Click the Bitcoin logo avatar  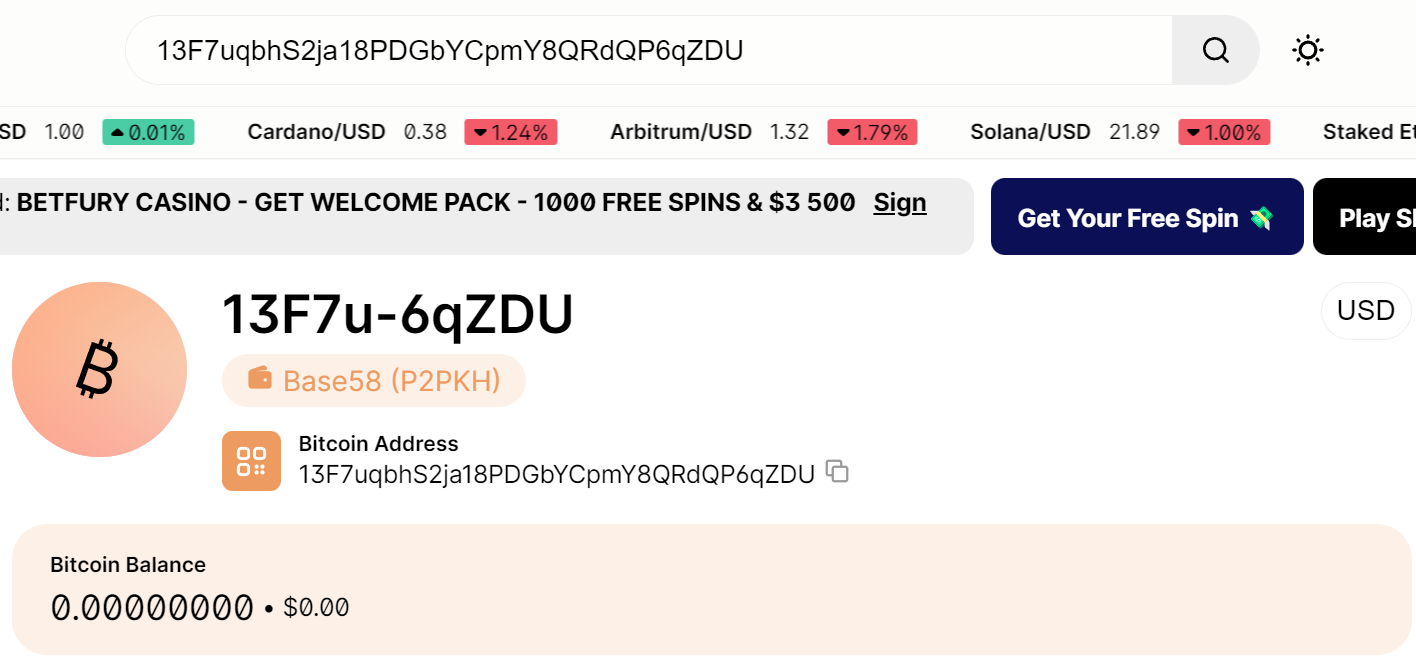(99, 369)
